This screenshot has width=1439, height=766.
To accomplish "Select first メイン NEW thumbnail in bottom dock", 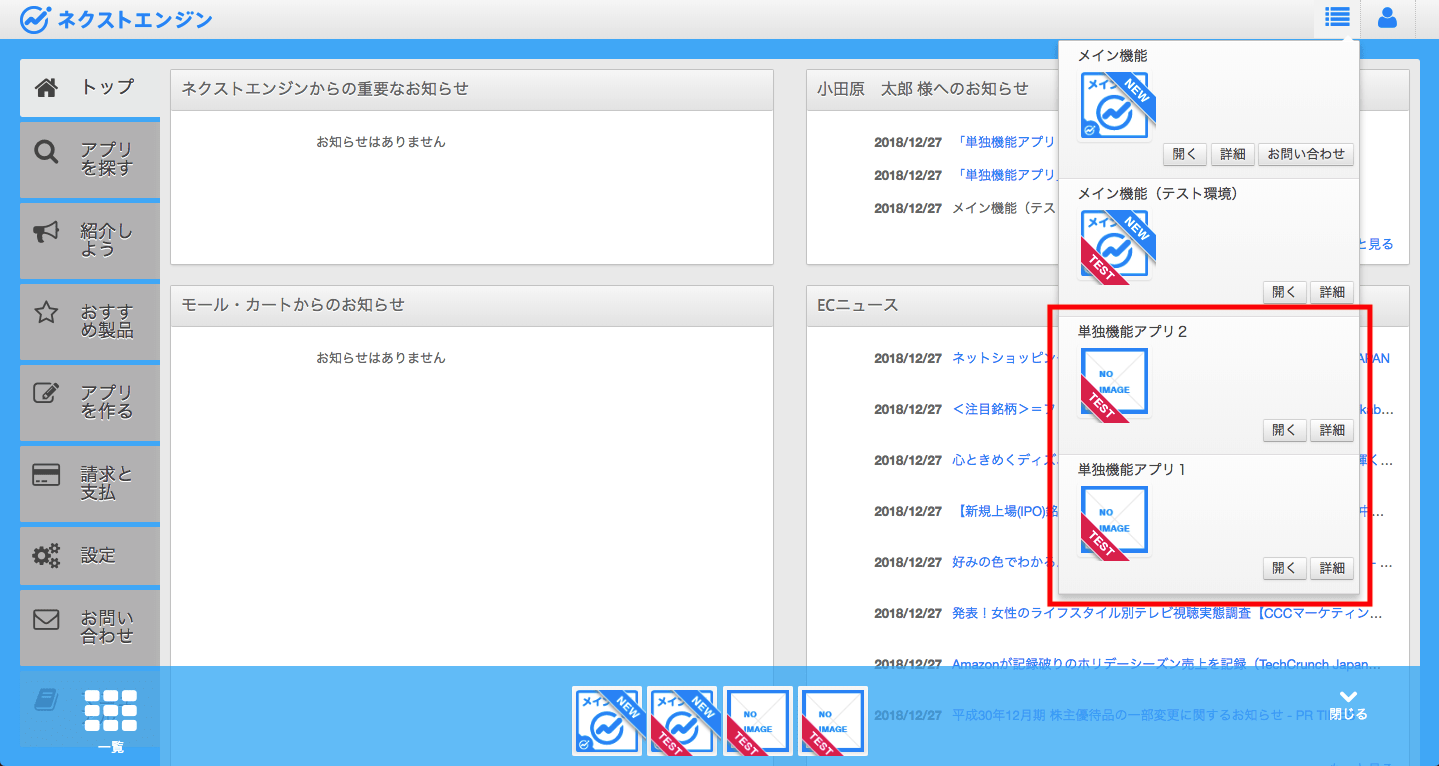I will (607, 721).
